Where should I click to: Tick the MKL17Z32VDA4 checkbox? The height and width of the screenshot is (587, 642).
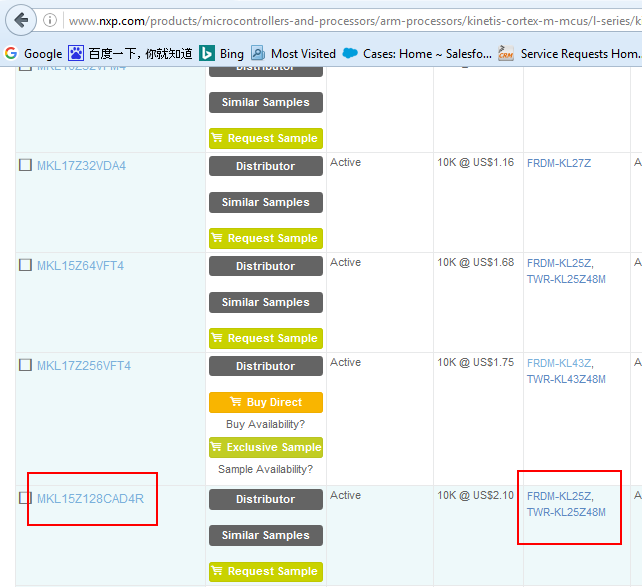(25, 165)
